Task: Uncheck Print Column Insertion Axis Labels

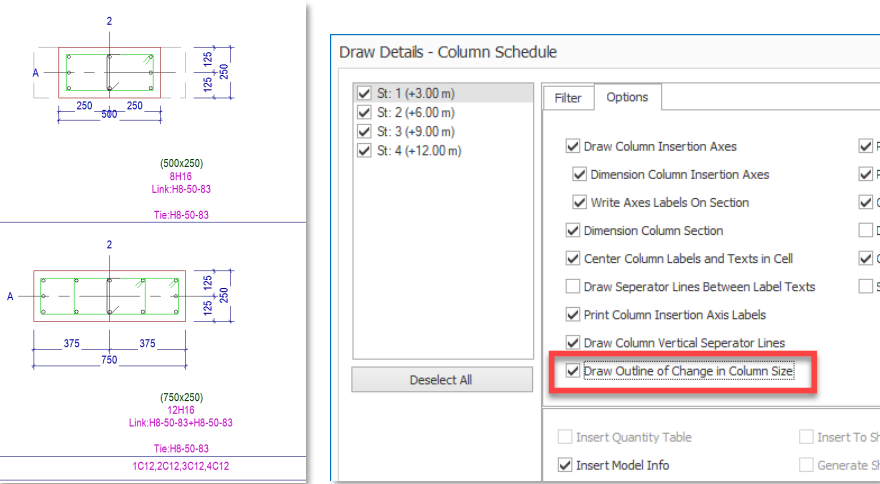Action: tap(573, 314)
